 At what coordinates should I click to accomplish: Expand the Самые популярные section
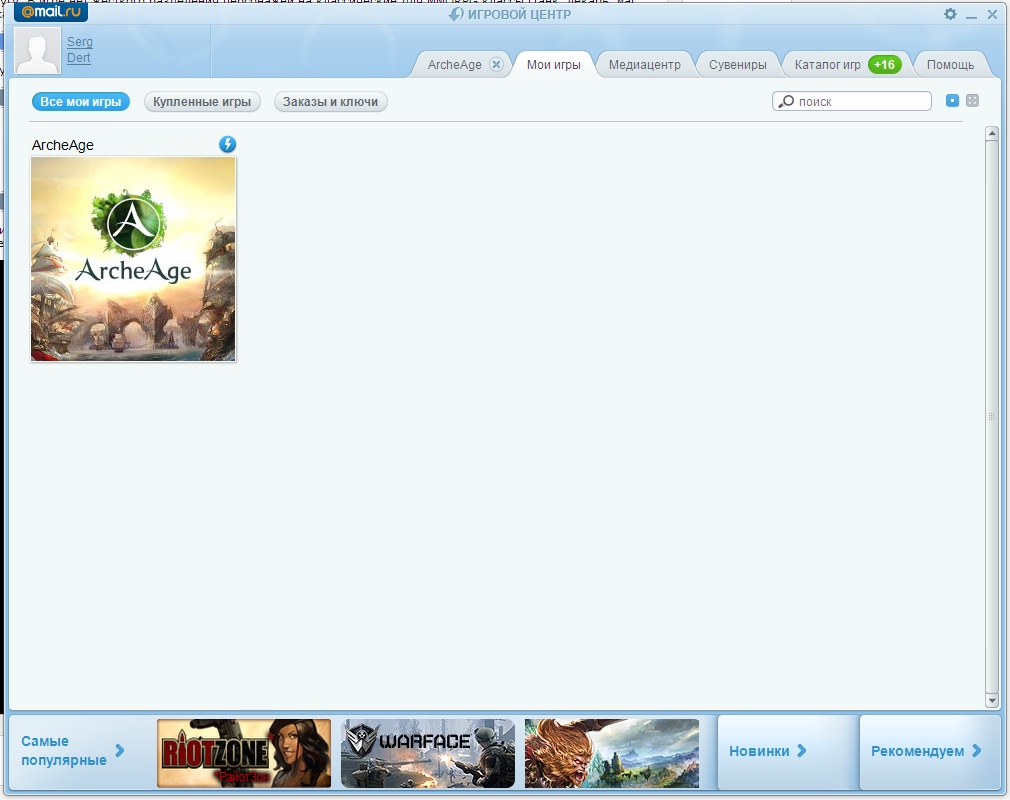[73, 750]
